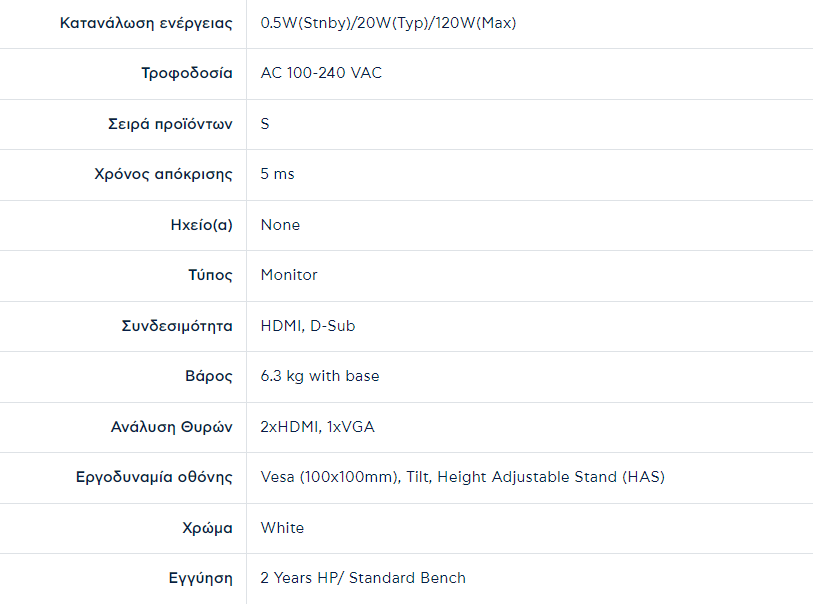Click the "Σειρά προϊόντων" label

[170, 124]
